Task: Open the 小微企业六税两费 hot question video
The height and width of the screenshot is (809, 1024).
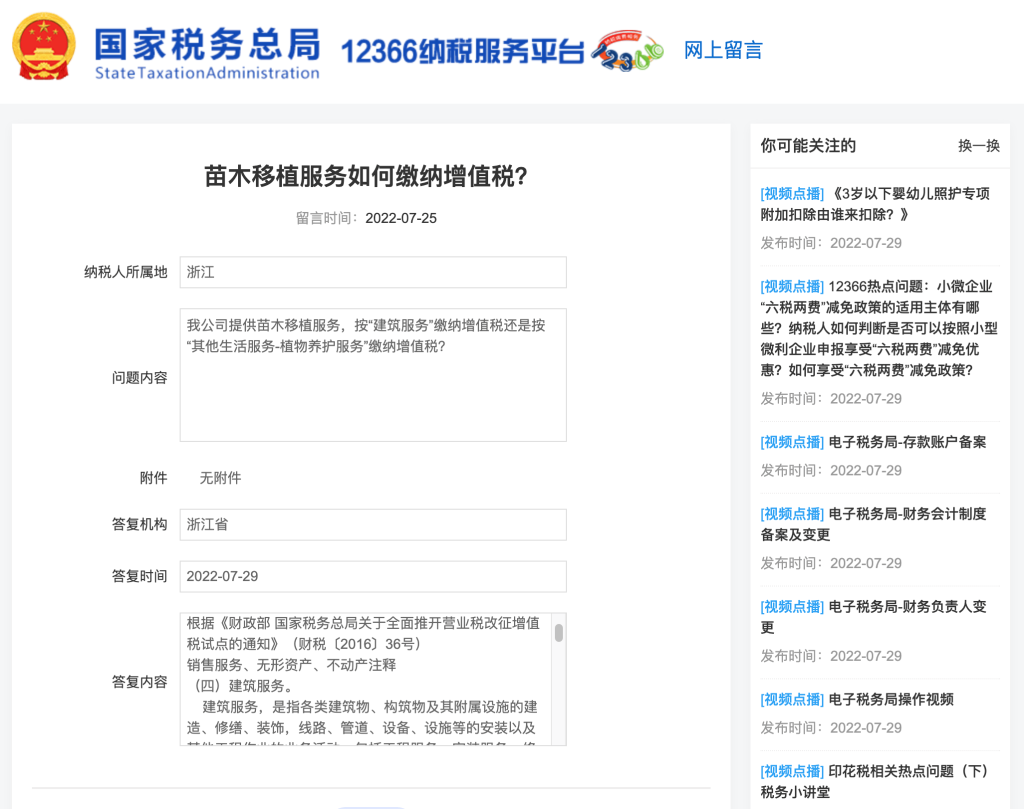Action: pyautogui.click(x=878, y=328)
